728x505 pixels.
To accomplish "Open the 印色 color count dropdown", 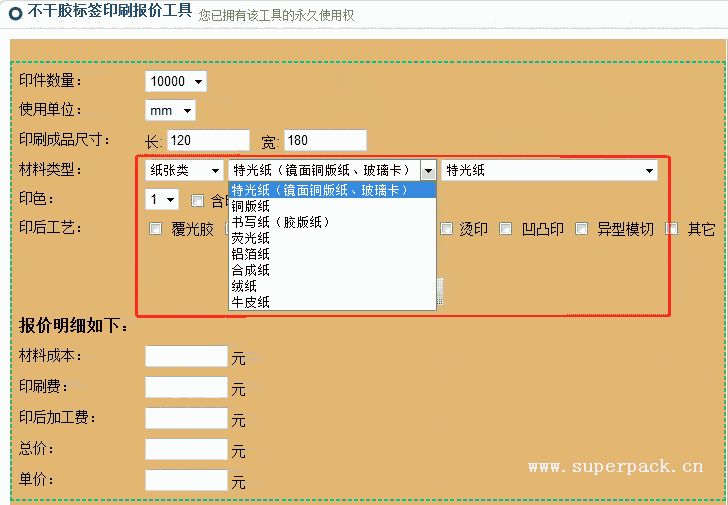I will click(163, 200).
